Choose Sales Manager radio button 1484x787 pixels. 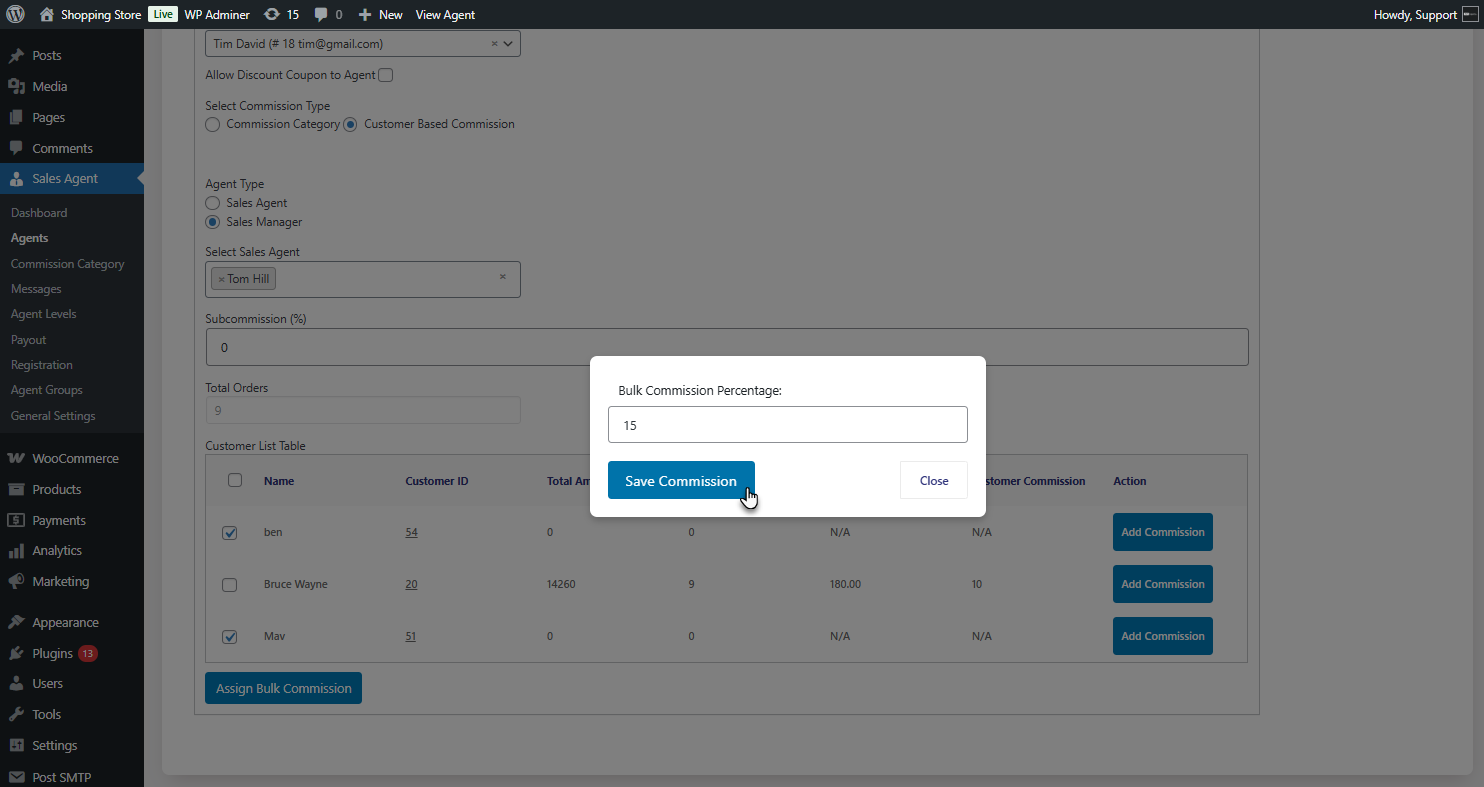[212, 222]
